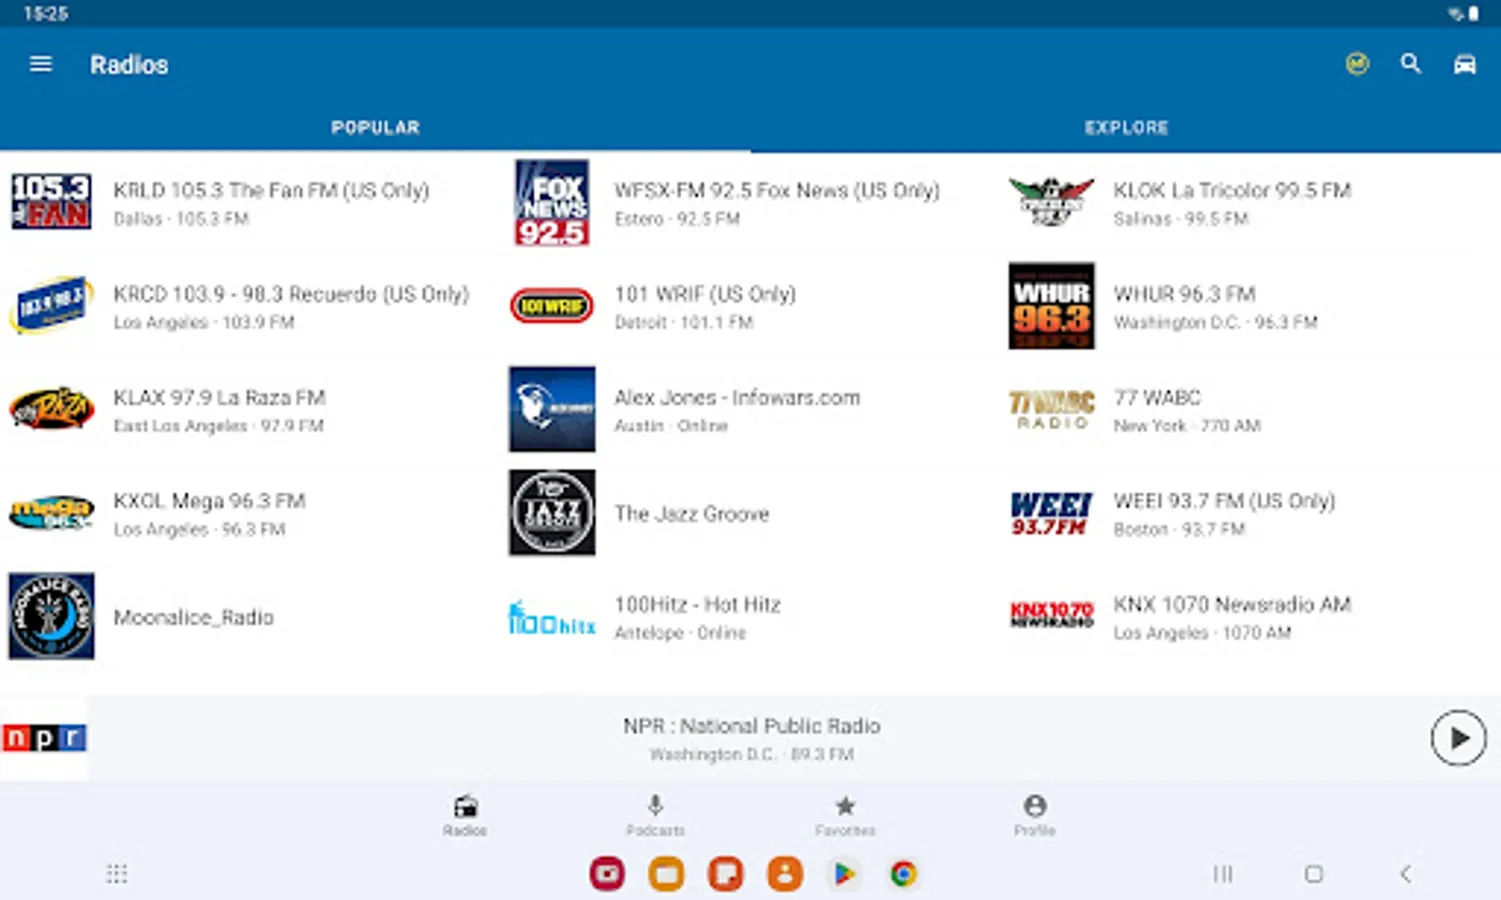Open the hamburger navigation menu
1501x900 pixels.
41,64
